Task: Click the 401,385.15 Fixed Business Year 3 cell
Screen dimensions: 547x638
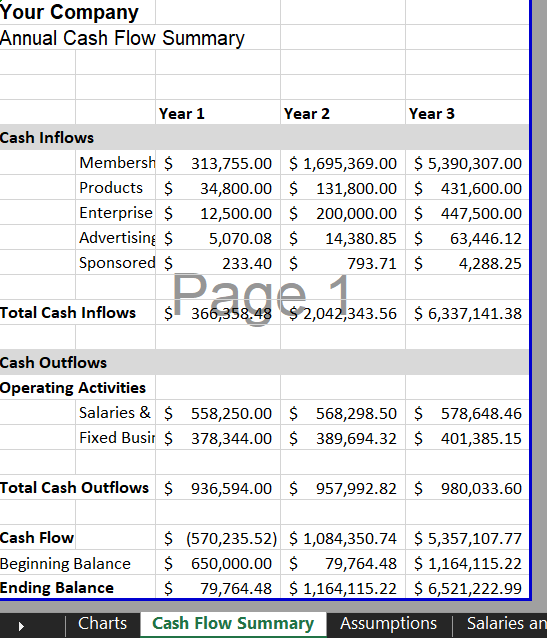Action: pos(467,438)
